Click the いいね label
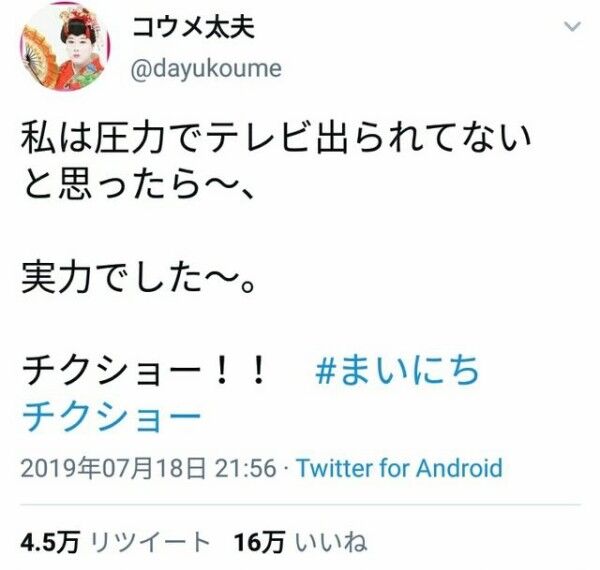 pos(332,542)
